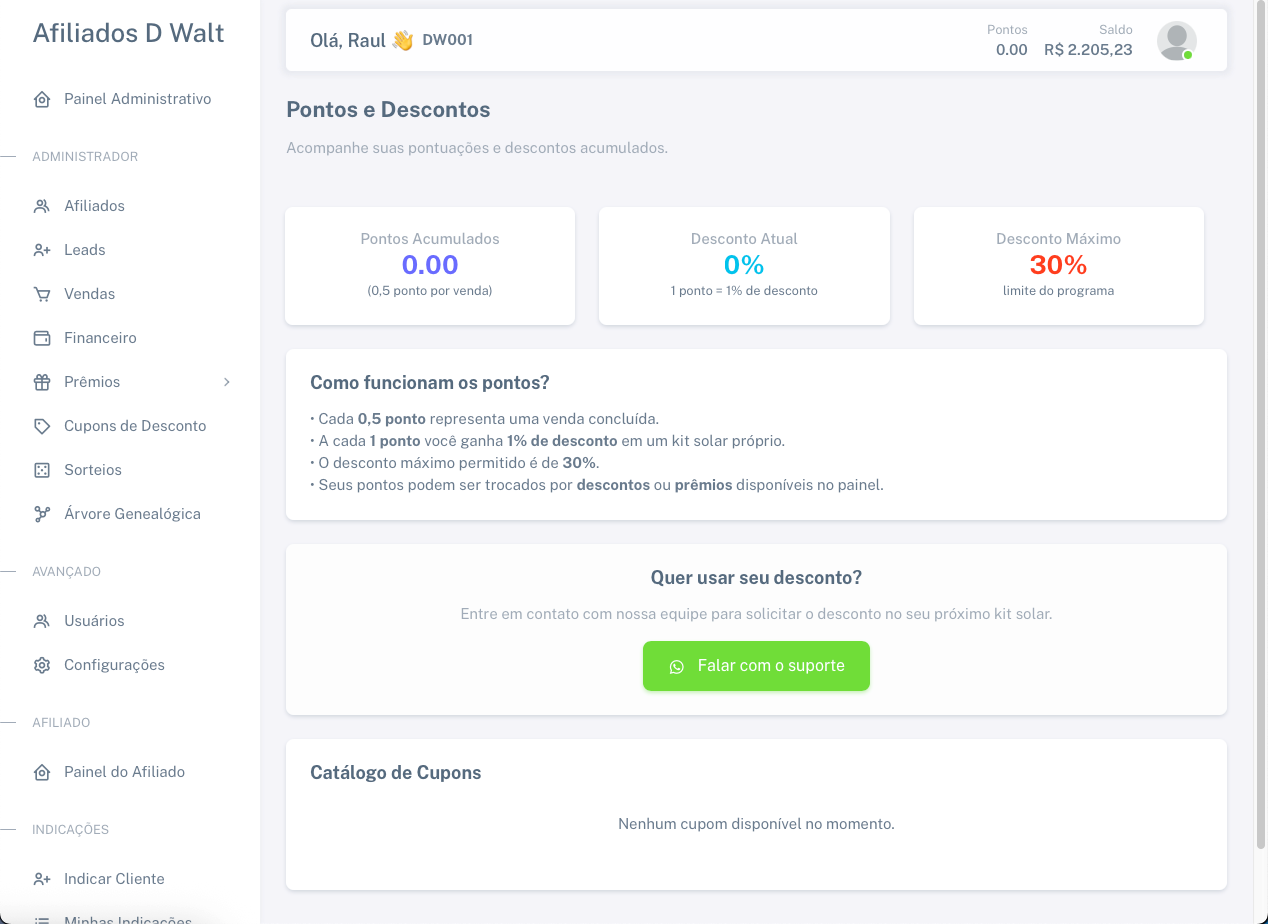The image size is (1268, 924).
Task: Click the Configurações gear icon
Action: (x=42, y=665)
